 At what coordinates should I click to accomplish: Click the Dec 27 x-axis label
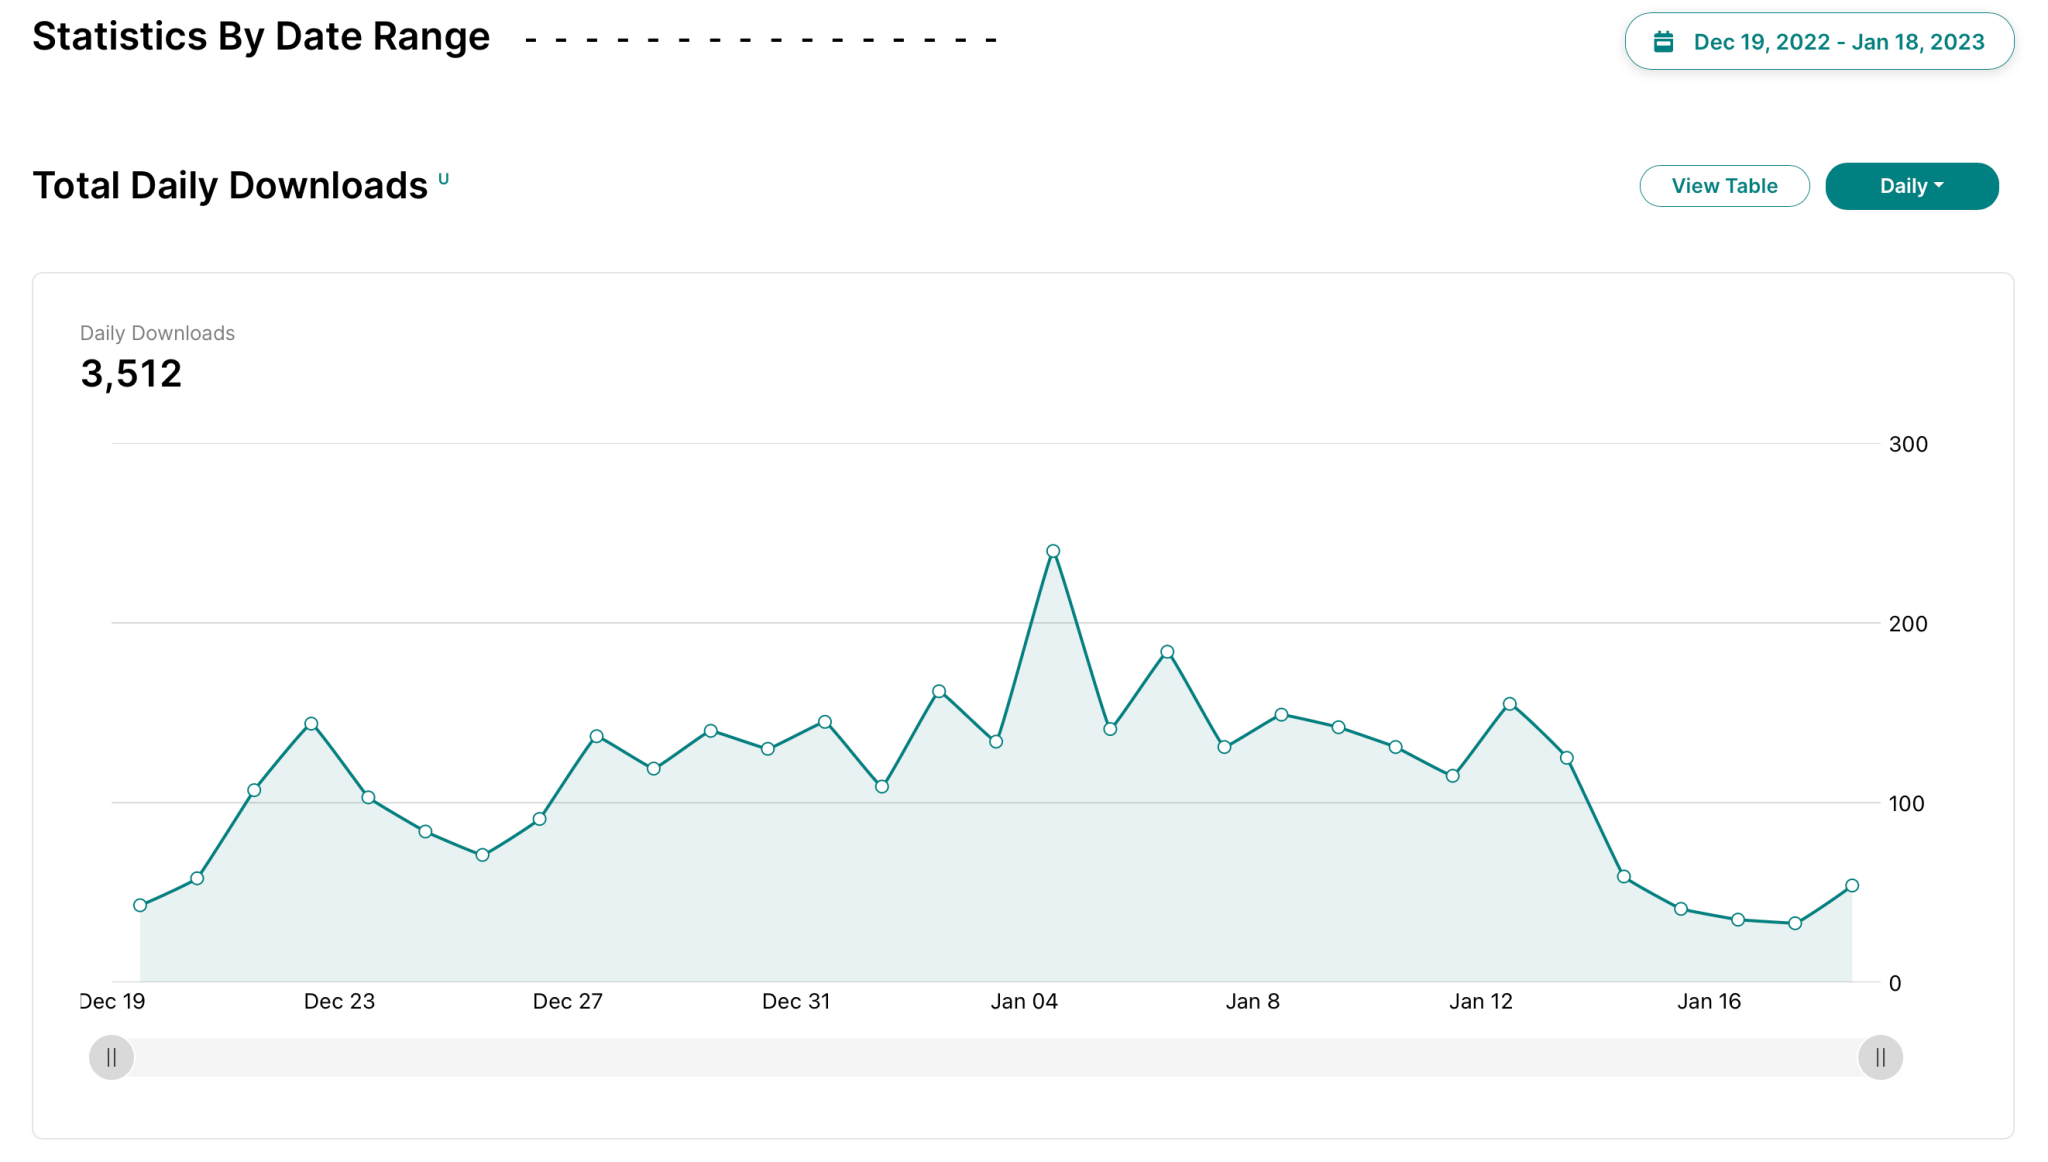pyautogui.click(x=567, y=1001)
